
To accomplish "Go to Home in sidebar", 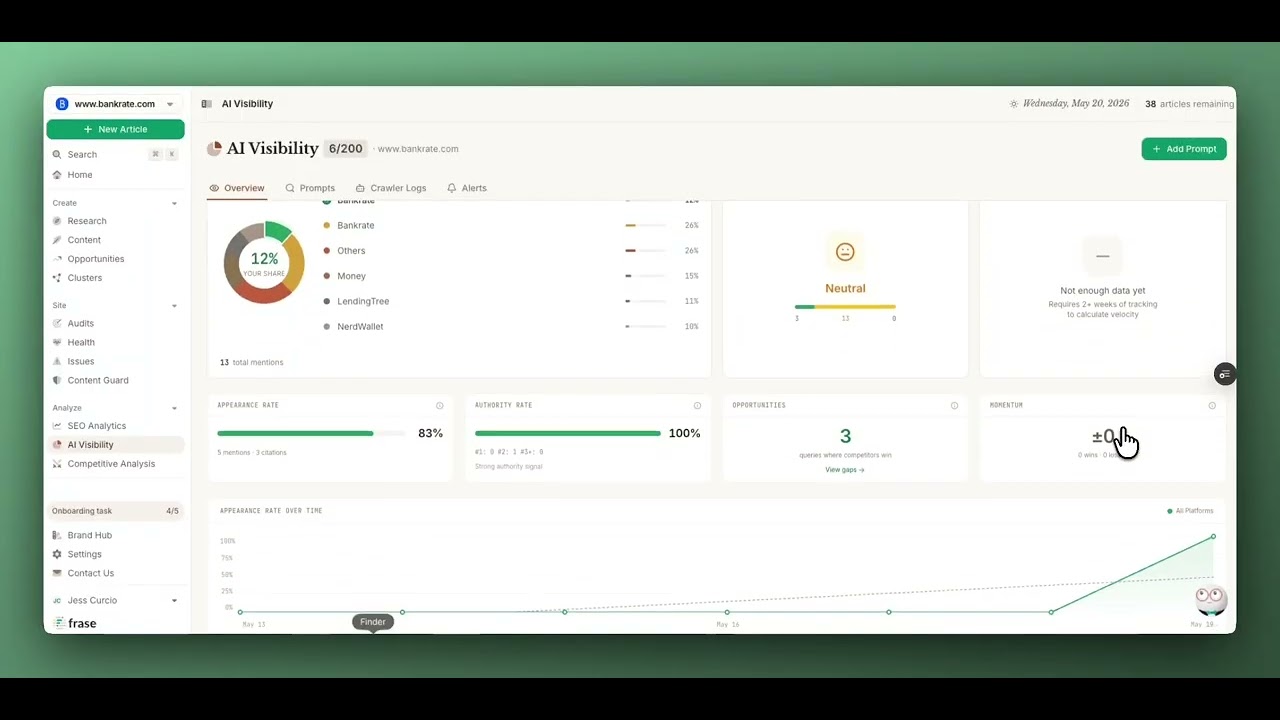I will pos(80,175).
